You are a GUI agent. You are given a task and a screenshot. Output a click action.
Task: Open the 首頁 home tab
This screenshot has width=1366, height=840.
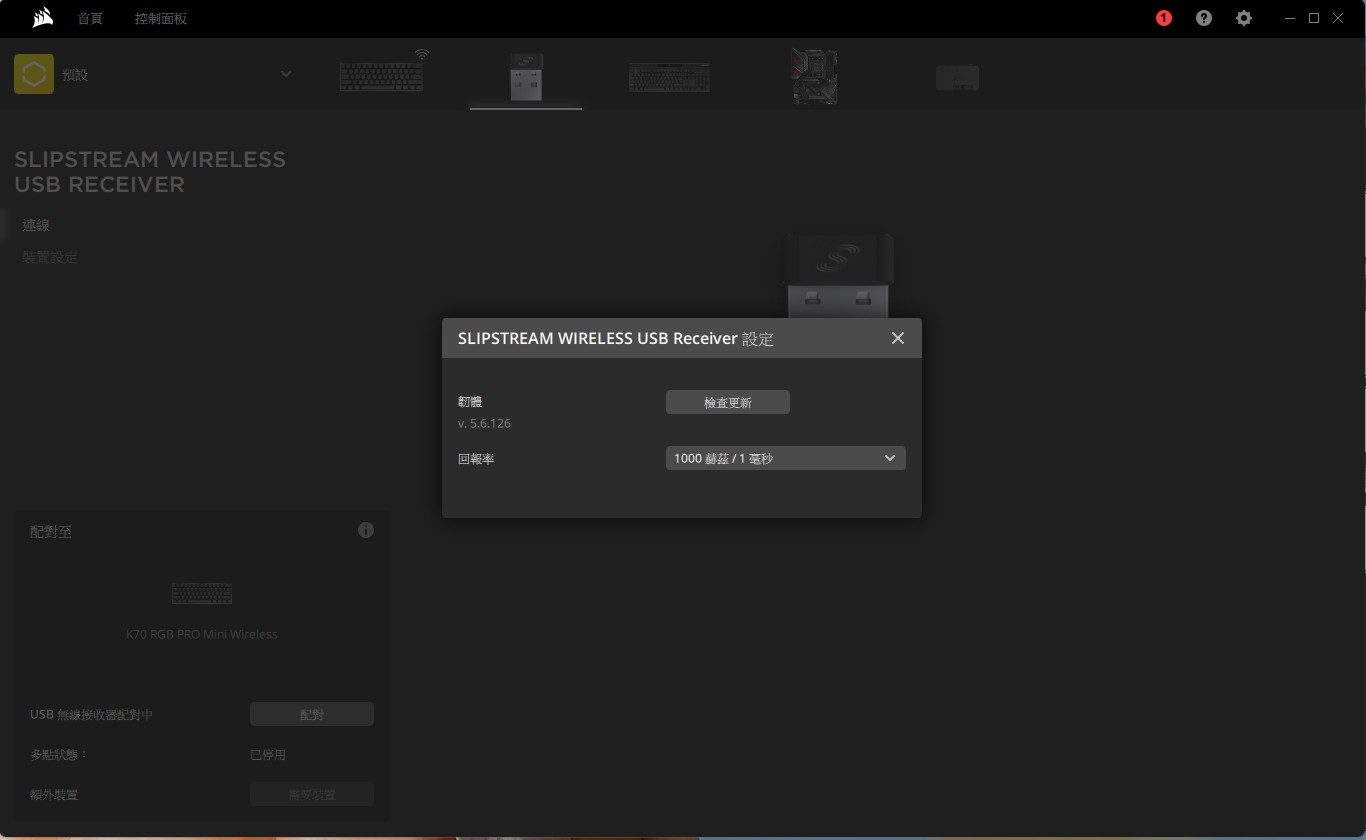coord(90,19)
